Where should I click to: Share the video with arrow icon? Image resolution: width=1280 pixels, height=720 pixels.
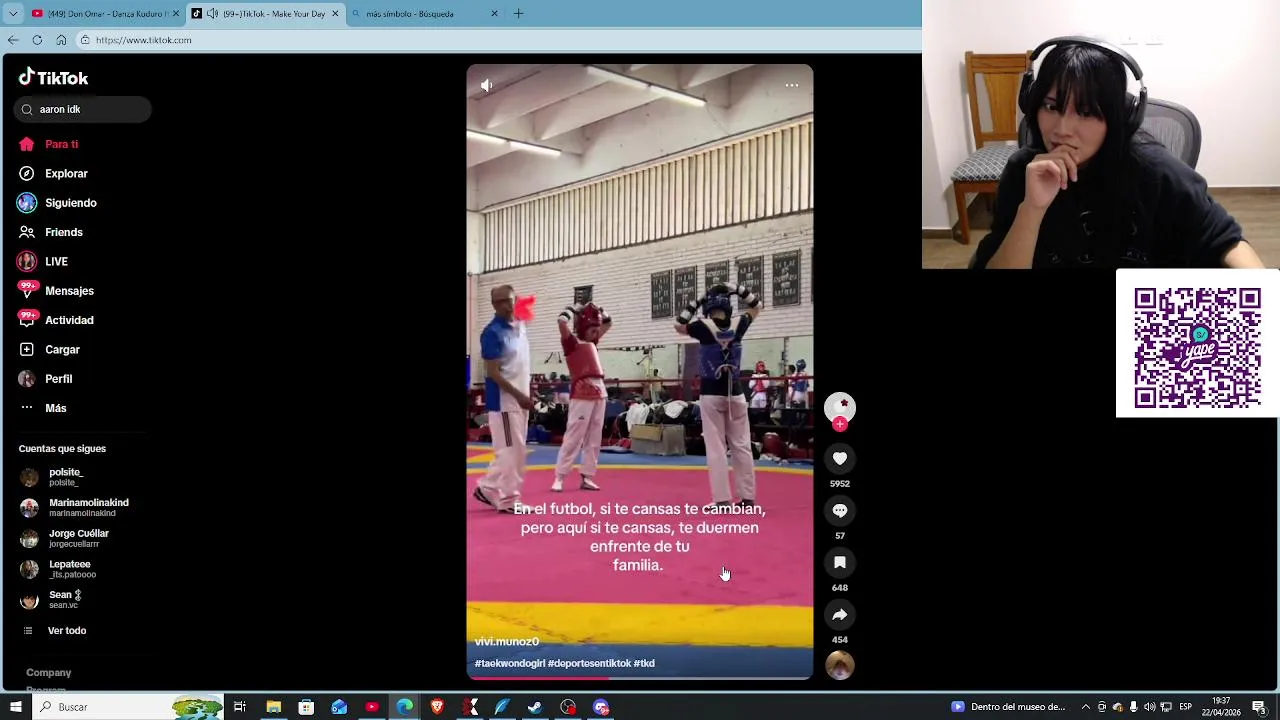coord(840,615)
